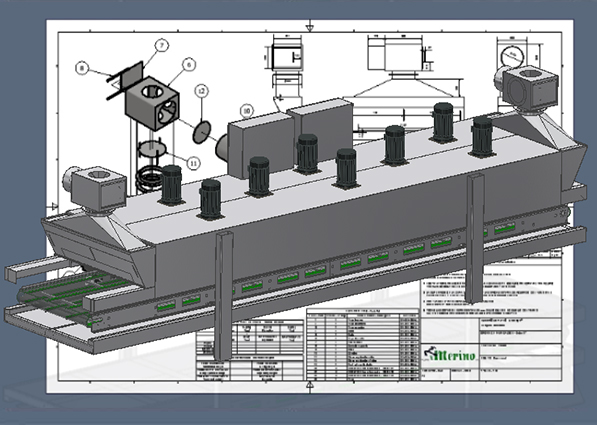Select the exploded cube housing with round holes
The width and height of the screenshot is (597, 425).
pyautogui.click(x=152, y=103)
